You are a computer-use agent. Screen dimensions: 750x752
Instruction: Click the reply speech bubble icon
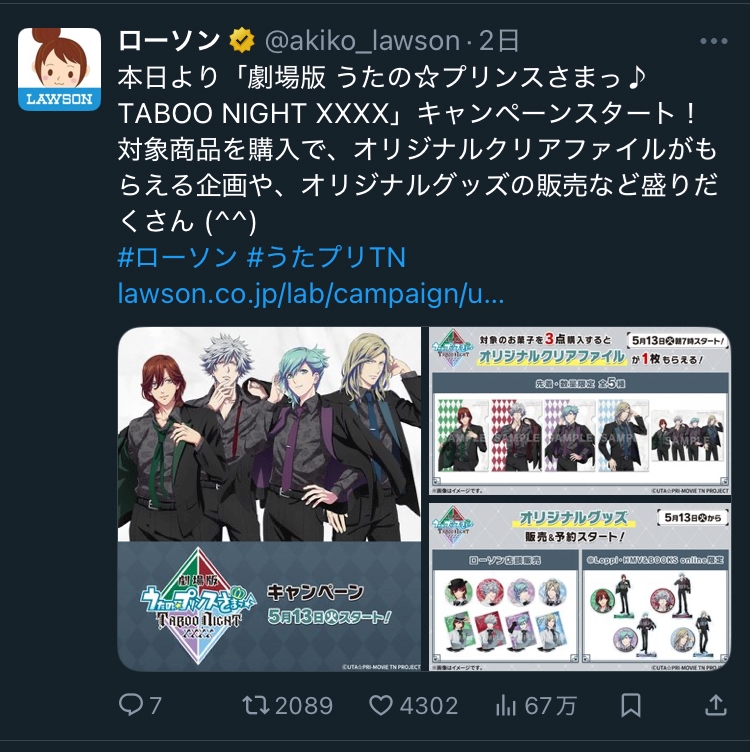(x=130, y=705)
